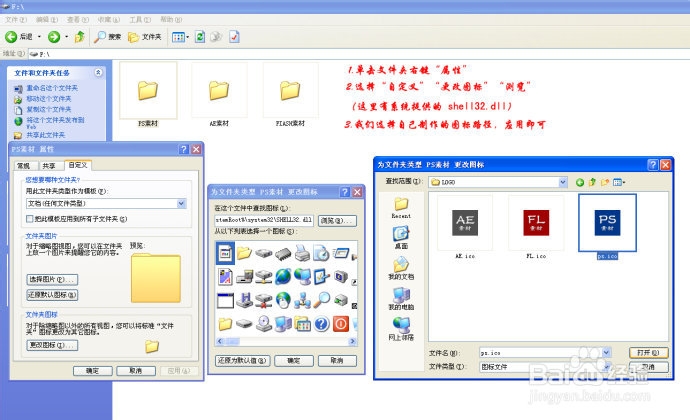Create new folder via browse dialog toolbar icon
This screenshot has height=420, width=690.
[x=605, y=182]
